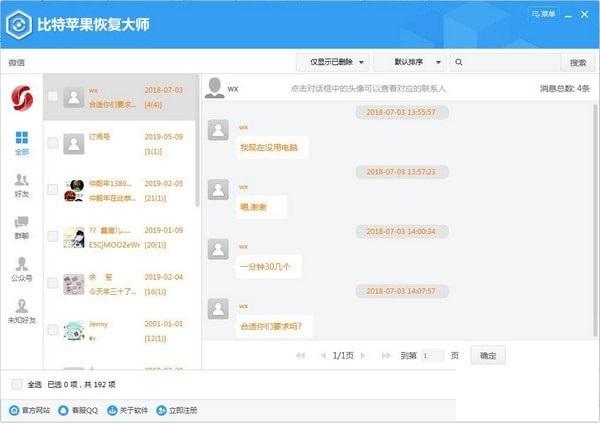Minimize the recovery app window
The image size is (600, 423).
[568, 15]
